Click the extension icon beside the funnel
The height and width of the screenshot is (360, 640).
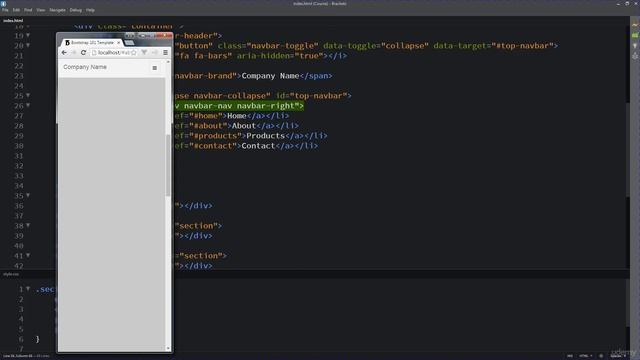click(154, 53)
